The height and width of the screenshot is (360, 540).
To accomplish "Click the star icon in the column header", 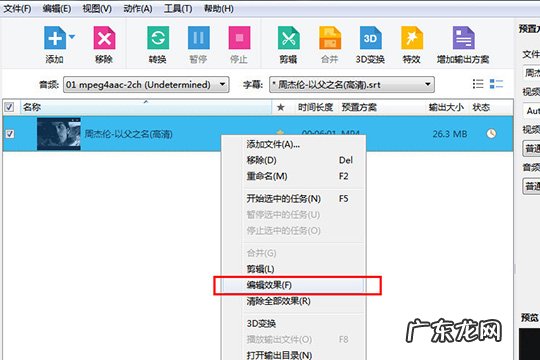I will tap(281, 107).
